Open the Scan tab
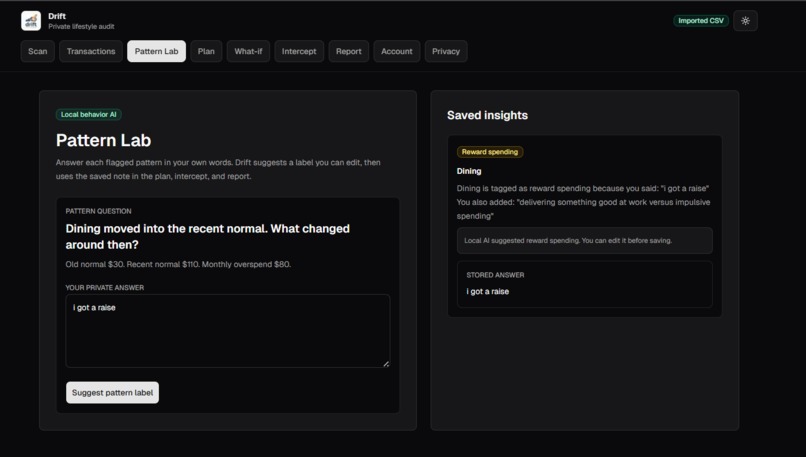Screen dimensions: 806x457 point(38,51)
